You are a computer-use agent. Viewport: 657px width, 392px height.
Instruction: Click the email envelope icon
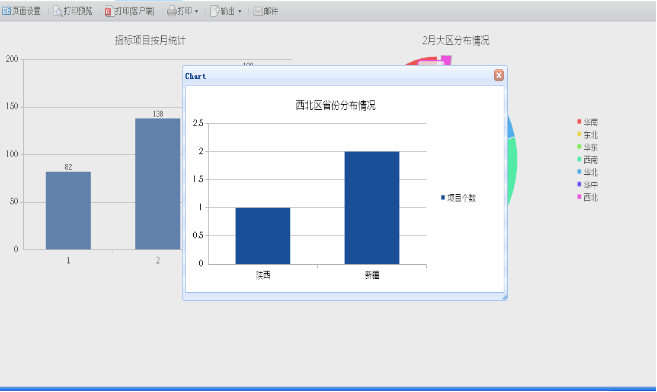coord(258,11)
